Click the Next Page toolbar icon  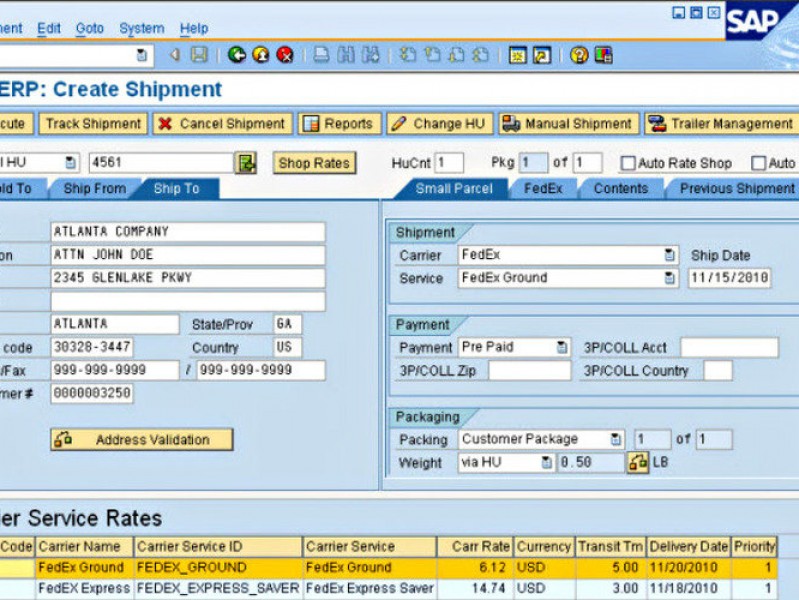(x=457, y=55)
